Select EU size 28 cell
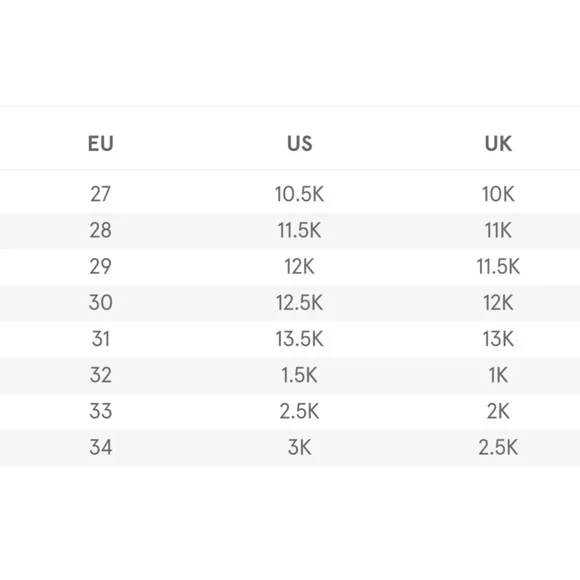The height and width of the screenshot is (580, 580). pos(101,230)
